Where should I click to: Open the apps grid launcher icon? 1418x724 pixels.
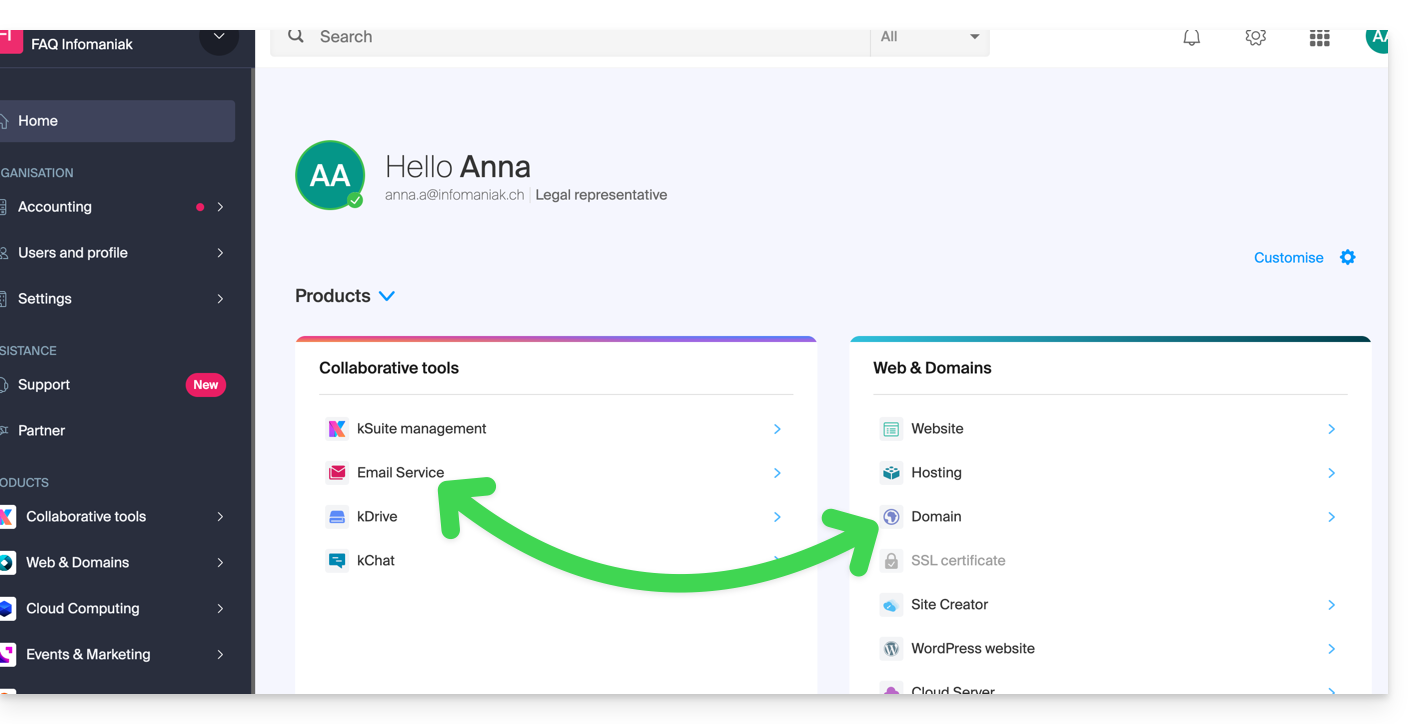pos(1319,38)
